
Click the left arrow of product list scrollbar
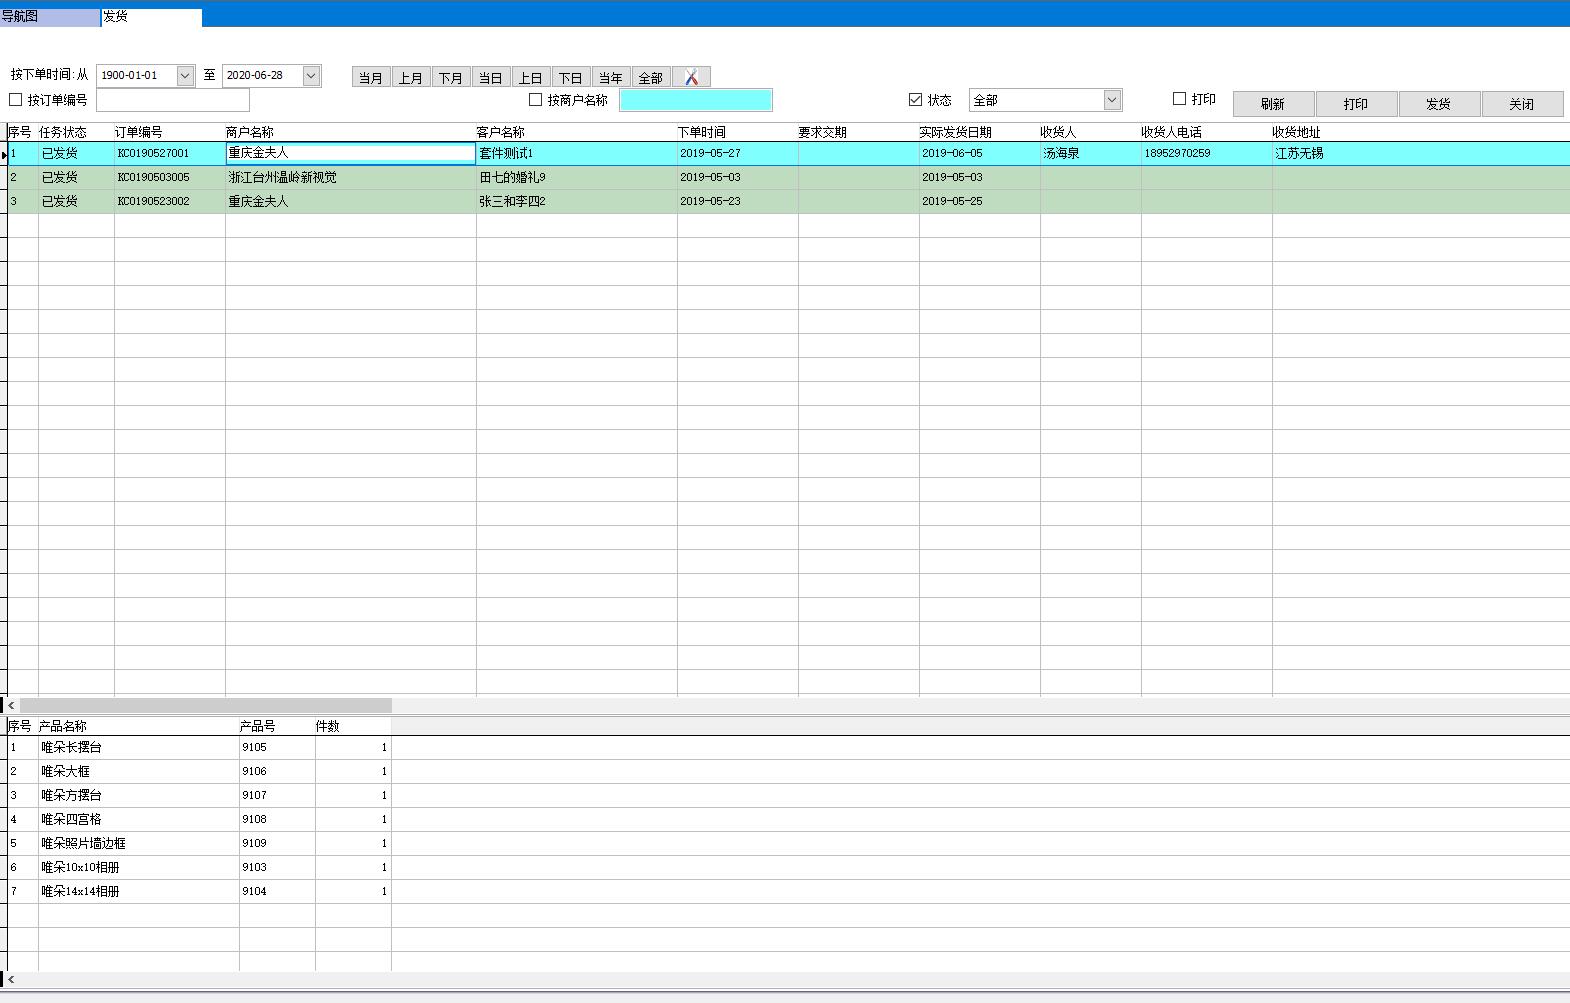click(x=11, y=980)
